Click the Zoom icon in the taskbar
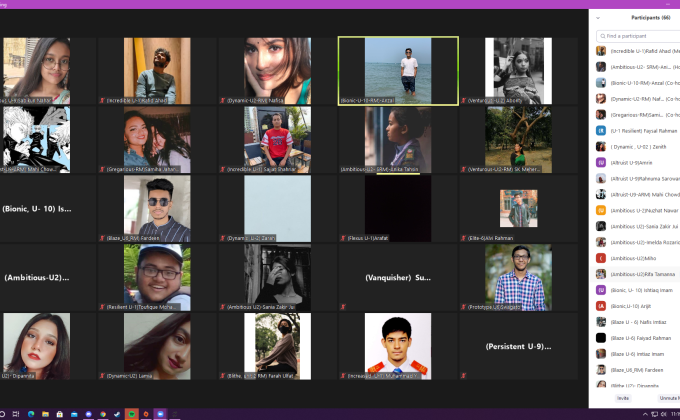The height and width of the screenshot is (420, 680). 160,413
